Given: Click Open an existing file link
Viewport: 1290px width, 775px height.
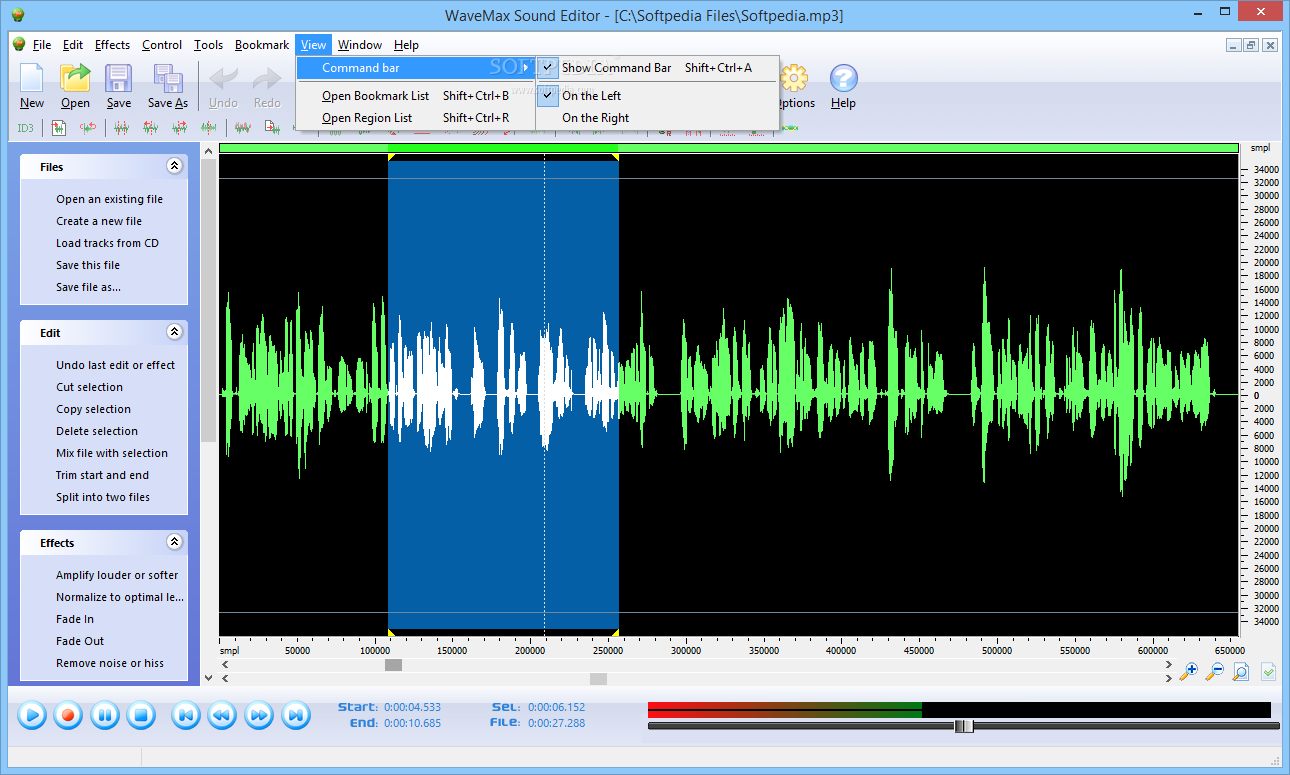Looking at the screenshot, I should [109, 199].
